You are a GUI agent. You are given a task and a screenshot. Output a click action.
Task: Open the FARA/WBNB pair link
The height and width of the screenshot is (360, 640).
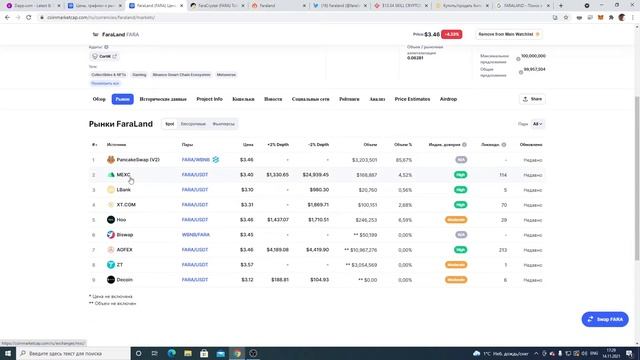[196, 160]
